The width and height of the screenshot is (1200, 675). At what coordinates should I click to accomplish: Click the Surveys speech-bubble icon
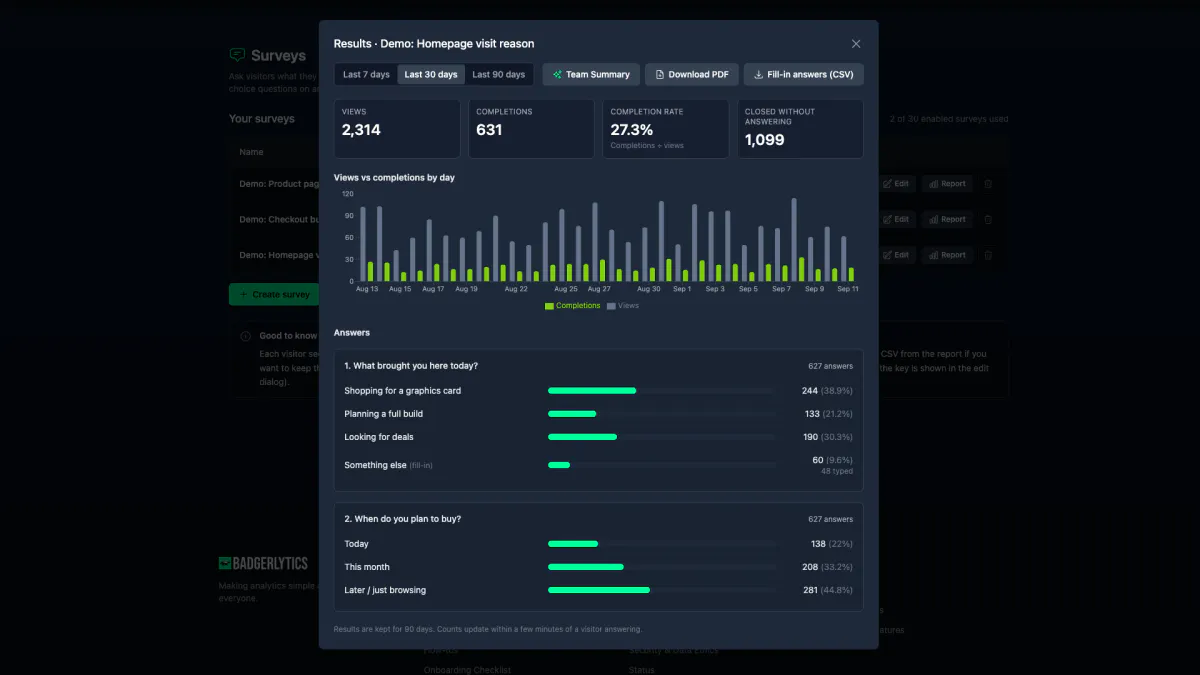[237, 55]
